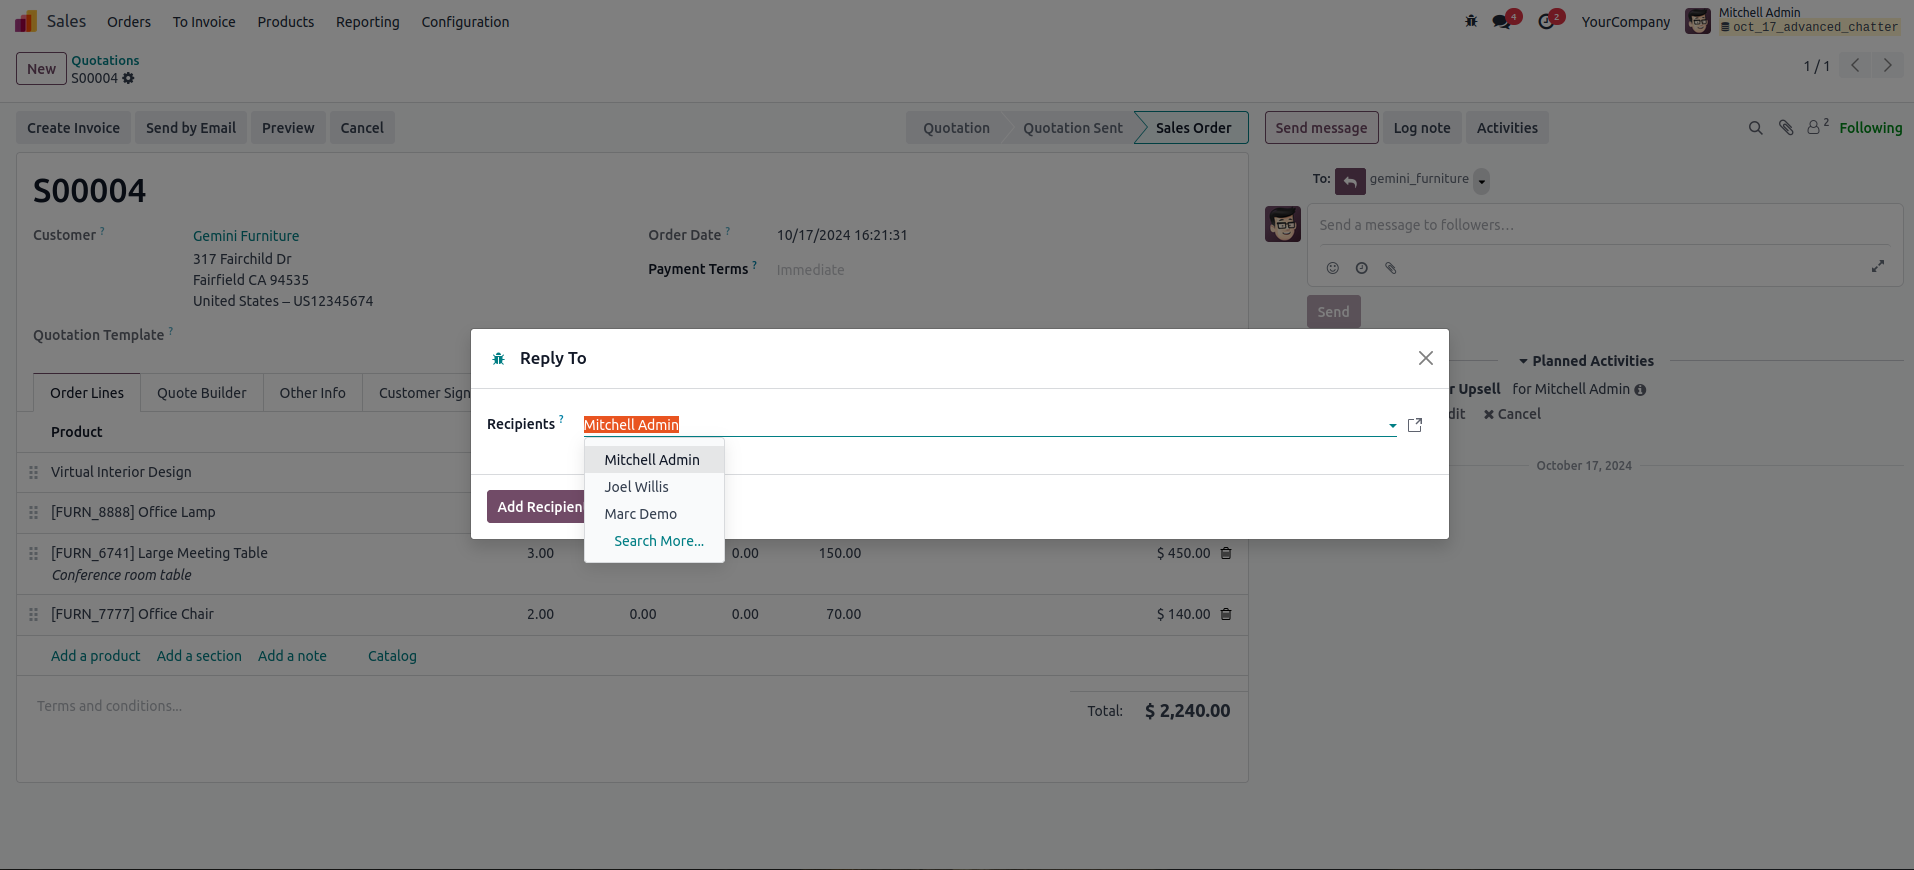Screen dimensions: 1914x870
Task: Click the Search More... link
Action: pyautogui.click(x=658, y=541)
